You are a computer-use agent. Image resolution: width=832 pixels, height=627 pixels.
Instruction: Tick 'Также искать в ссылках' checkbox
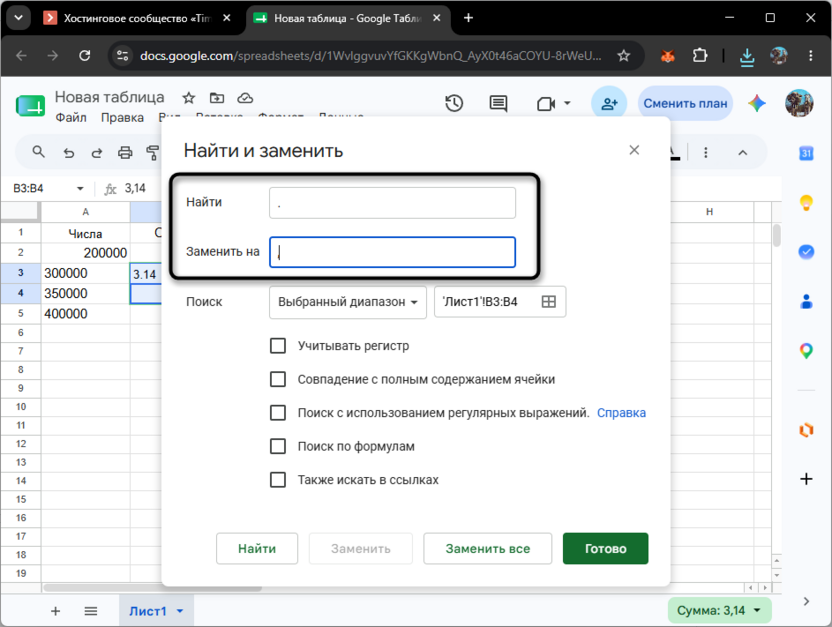278,480
